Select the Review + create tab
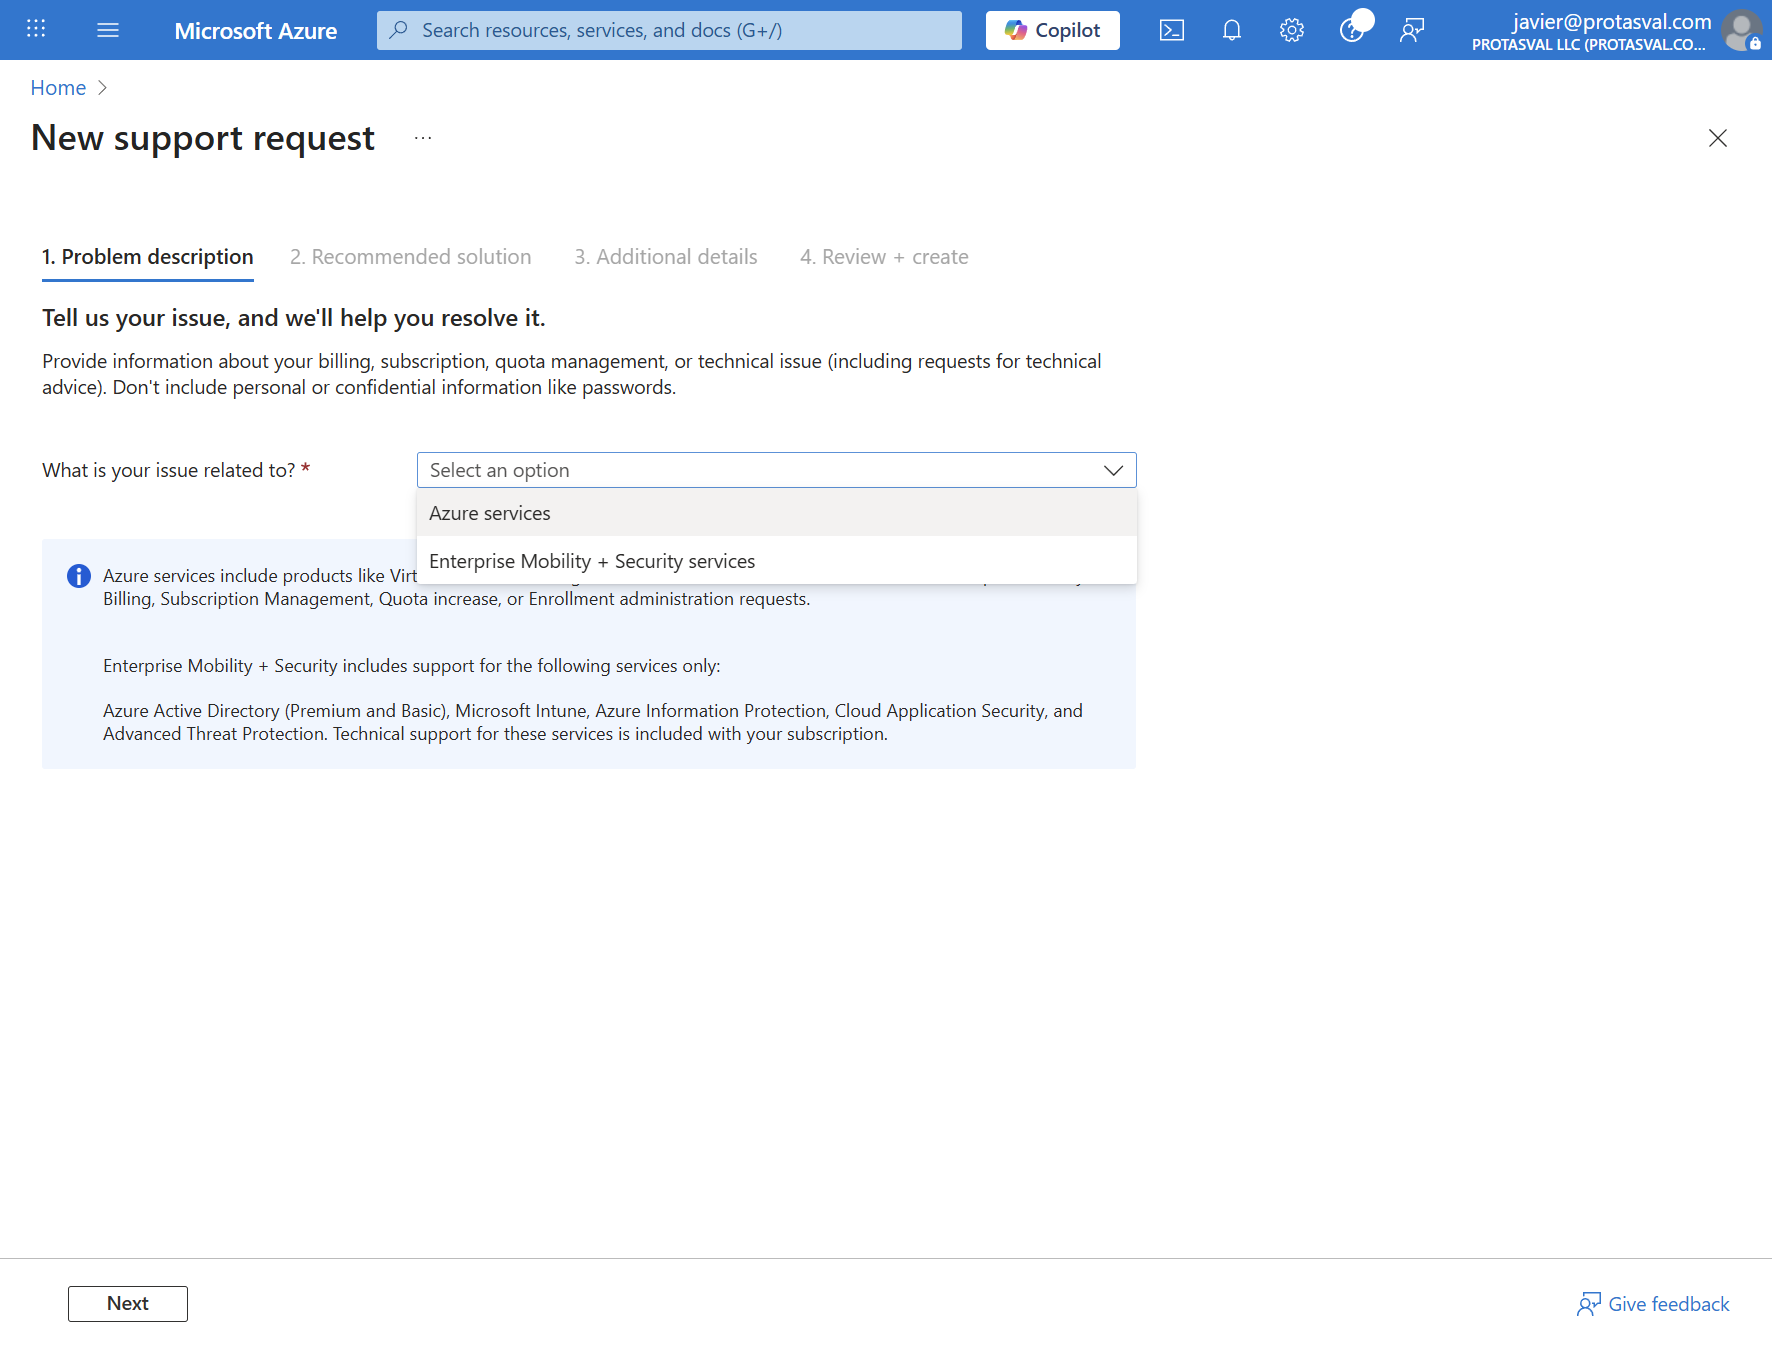 (884, 257)
